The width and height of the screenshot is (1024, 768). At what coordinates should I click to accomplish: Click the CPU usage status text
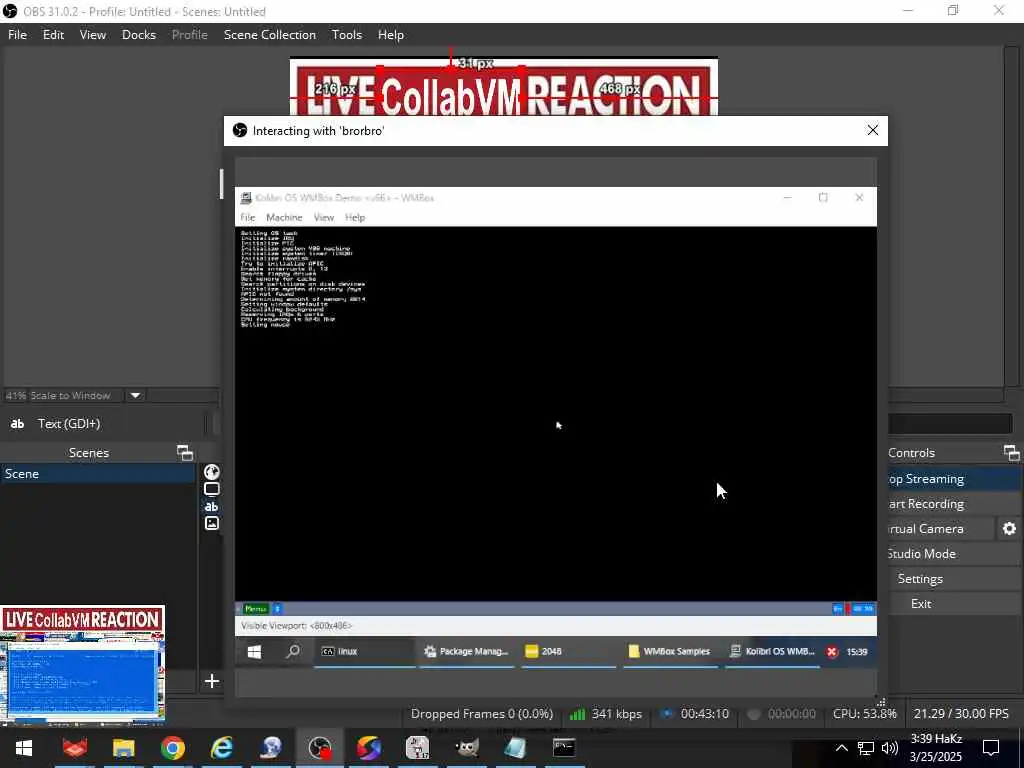point(865,714)
